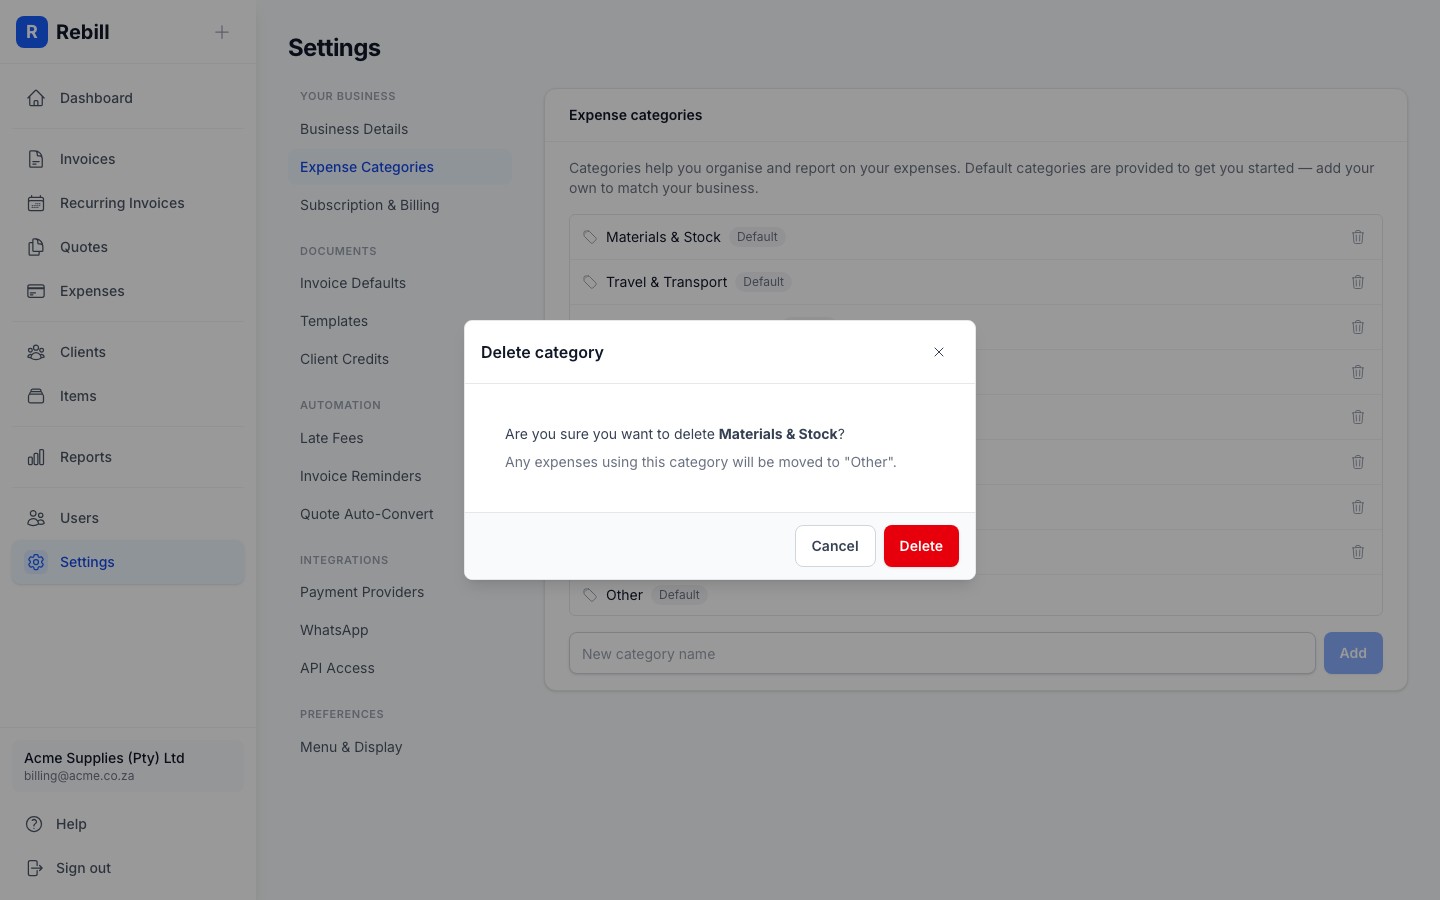Image resolution: width=1440 pixels, height=900 pixels.
Task: Open Recurring Invoices via calendar icon
Action: point(36,202)
